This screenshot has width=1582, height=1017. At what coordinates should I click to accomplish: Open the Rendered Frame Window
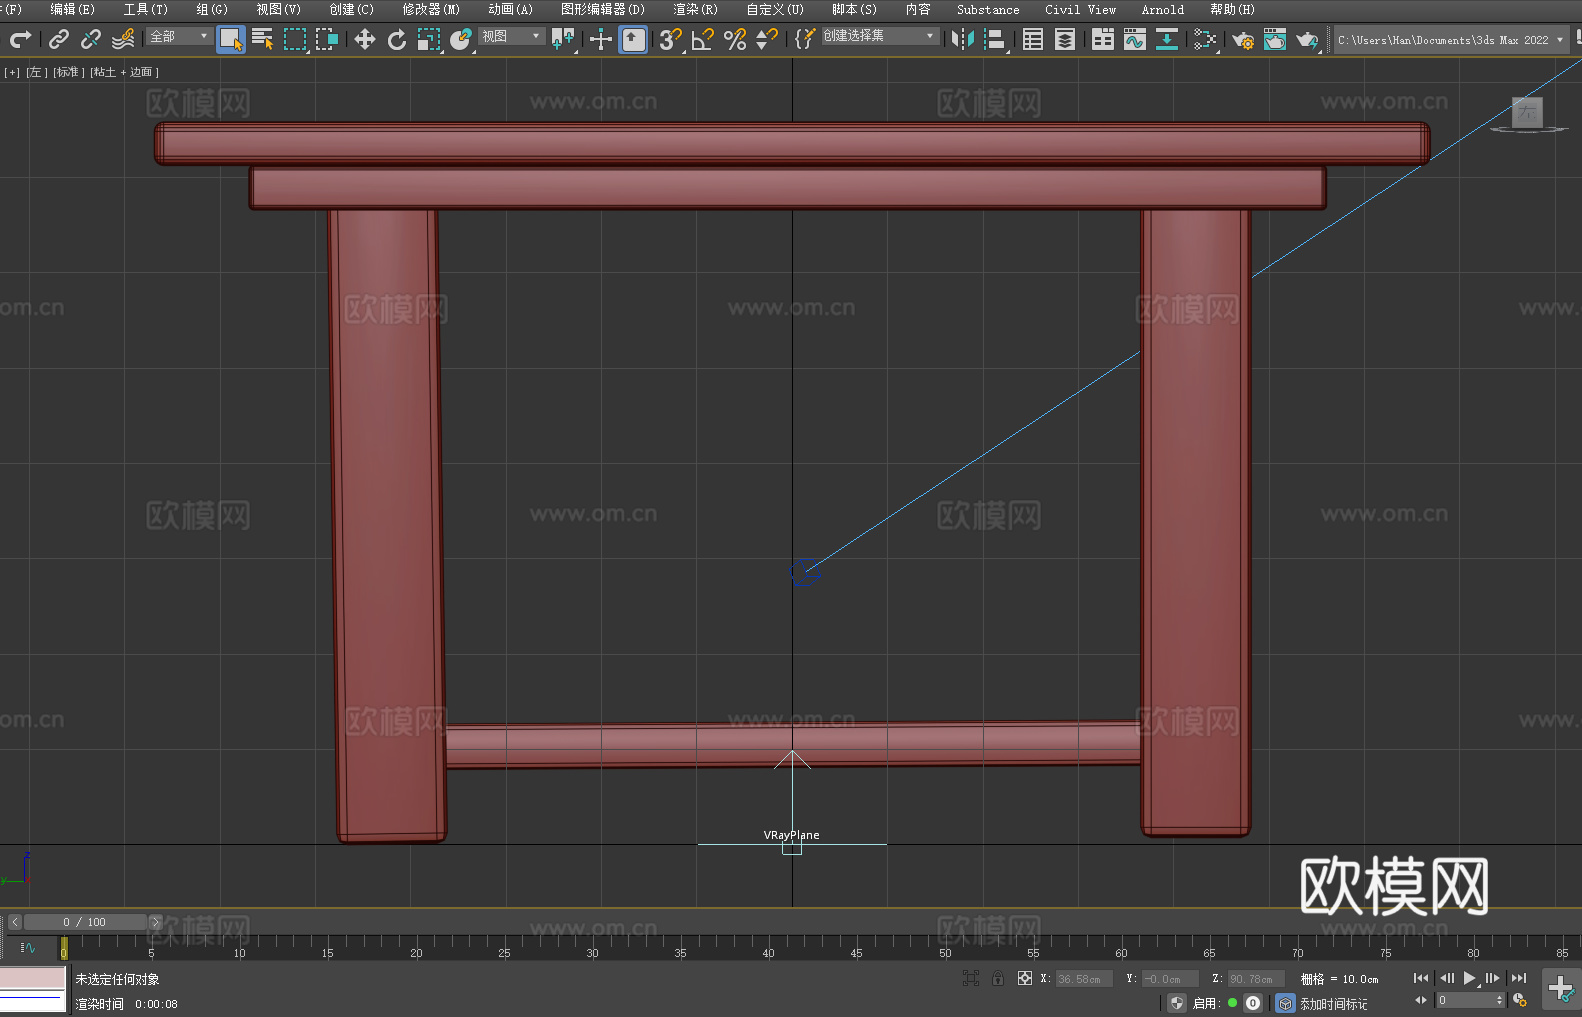point(1275,39)
